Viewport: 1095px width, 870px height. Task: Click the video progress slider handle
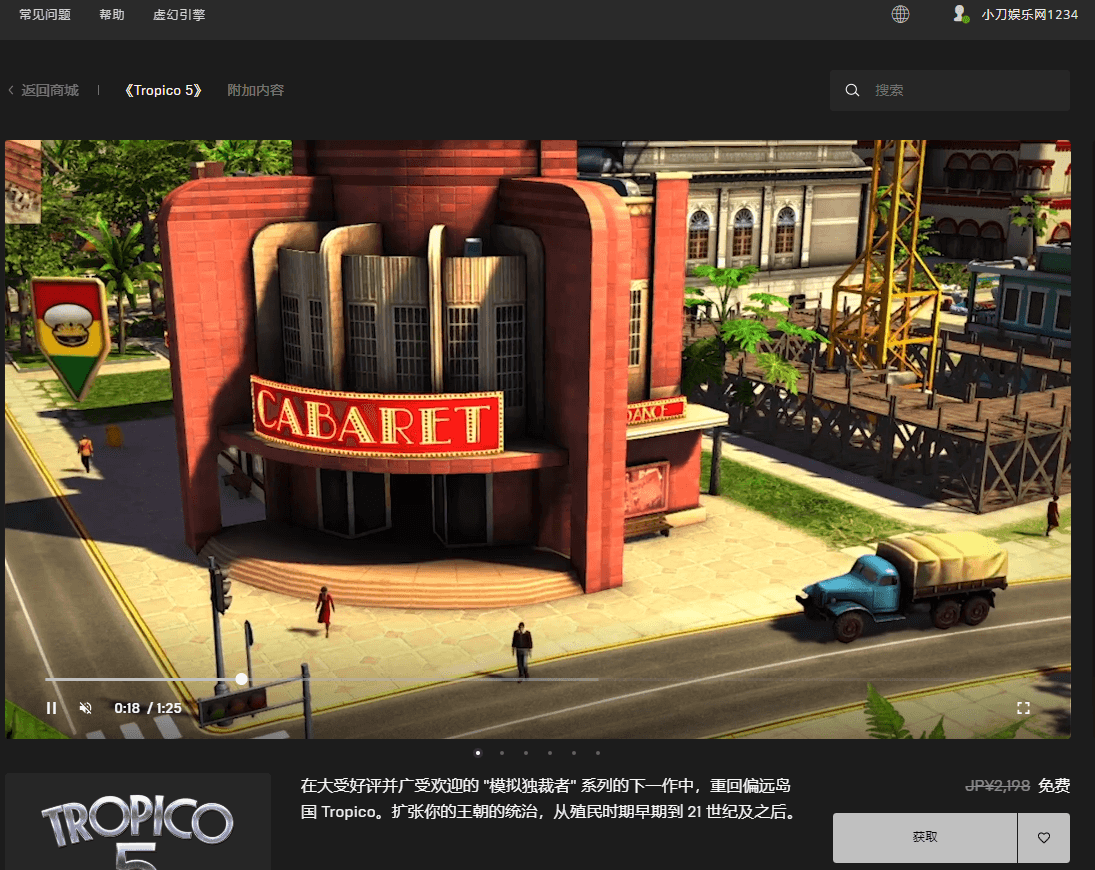pyautogui.click(x=241, y=679)
